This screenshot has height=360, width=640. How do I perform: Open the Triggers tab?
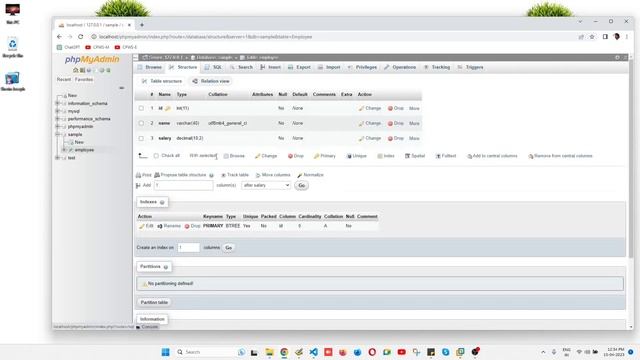tap(470, 67)
